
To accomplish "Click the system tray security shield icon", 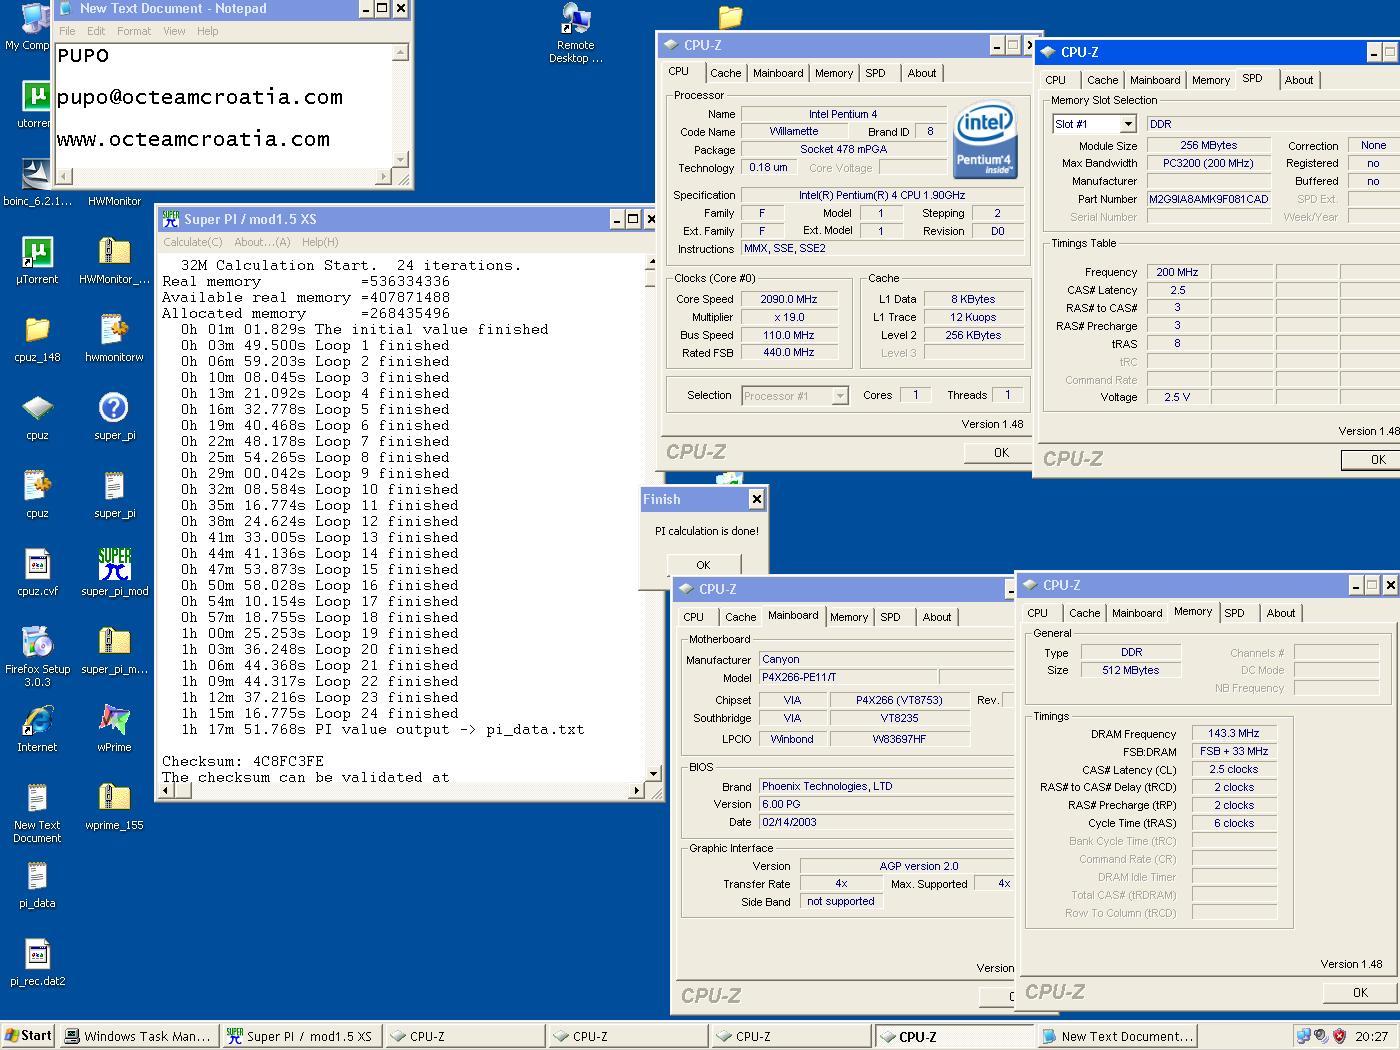I will (x=1339, y=1036).
